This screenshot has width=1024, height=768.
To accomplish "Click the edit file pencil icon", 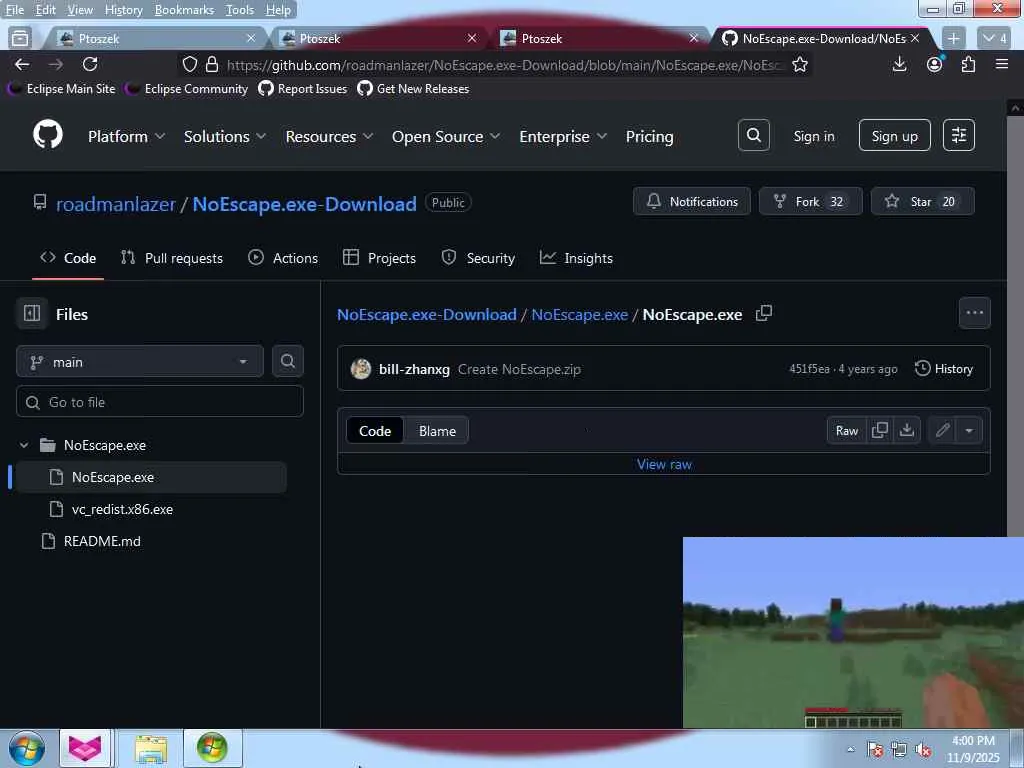I will 942,430.
